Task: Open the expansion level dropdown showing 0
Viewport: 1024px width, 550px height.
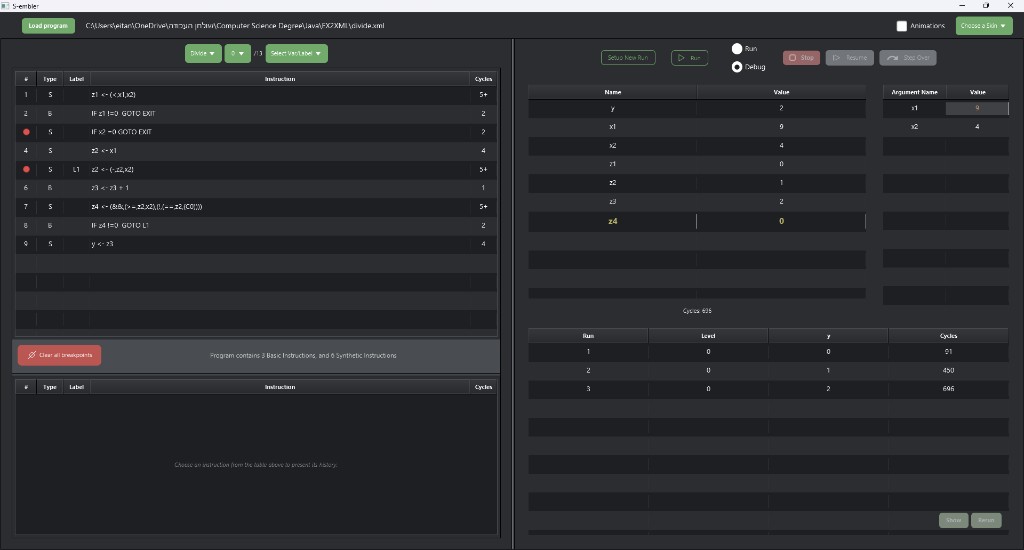Action: point(238,54)
